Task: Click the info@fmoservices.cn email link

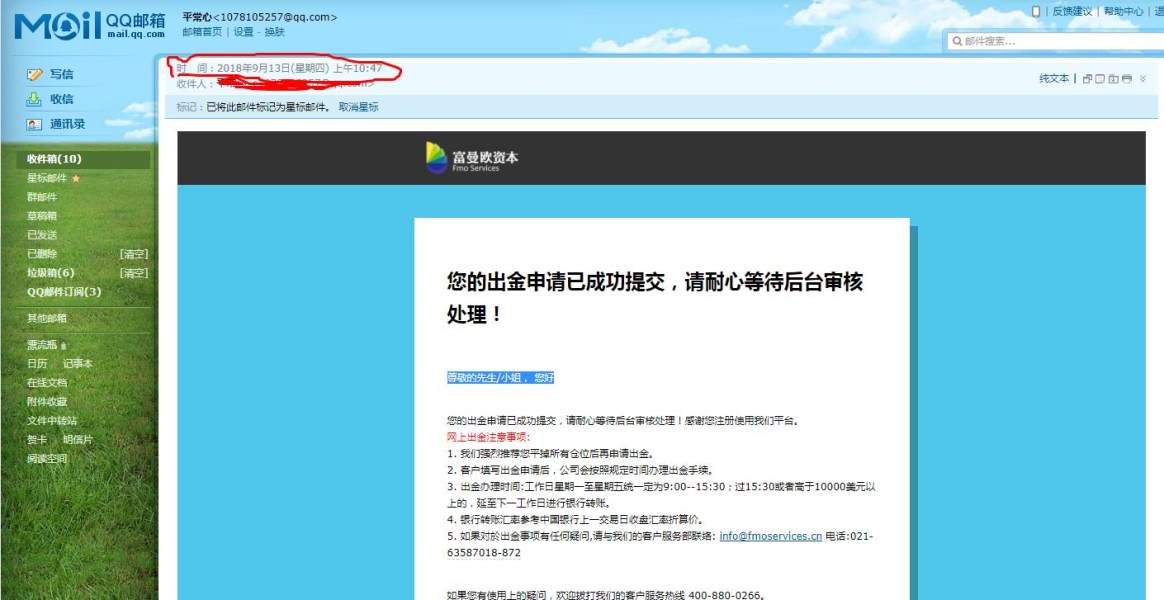Action: point(770,536)
